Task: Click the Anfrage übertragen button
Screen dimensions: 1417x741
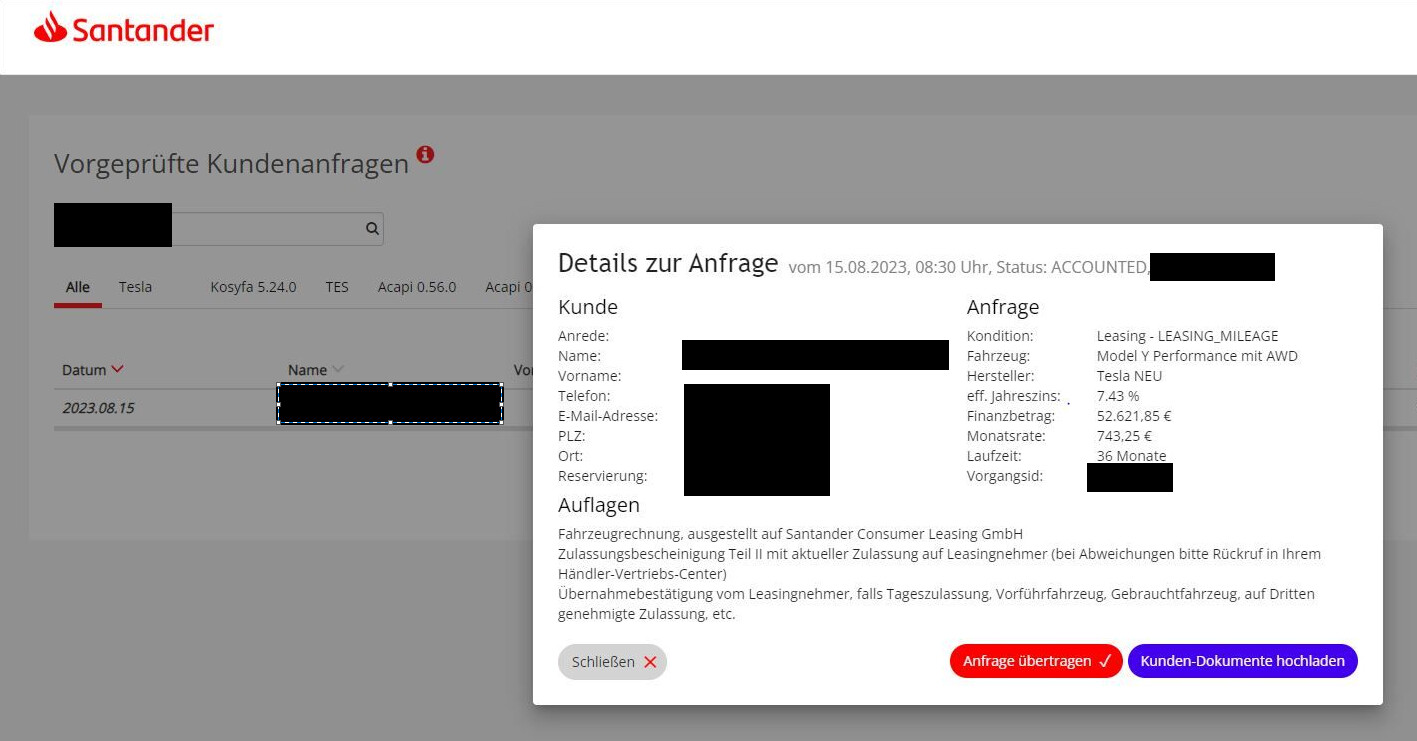Action: [x=1036, y=661]
